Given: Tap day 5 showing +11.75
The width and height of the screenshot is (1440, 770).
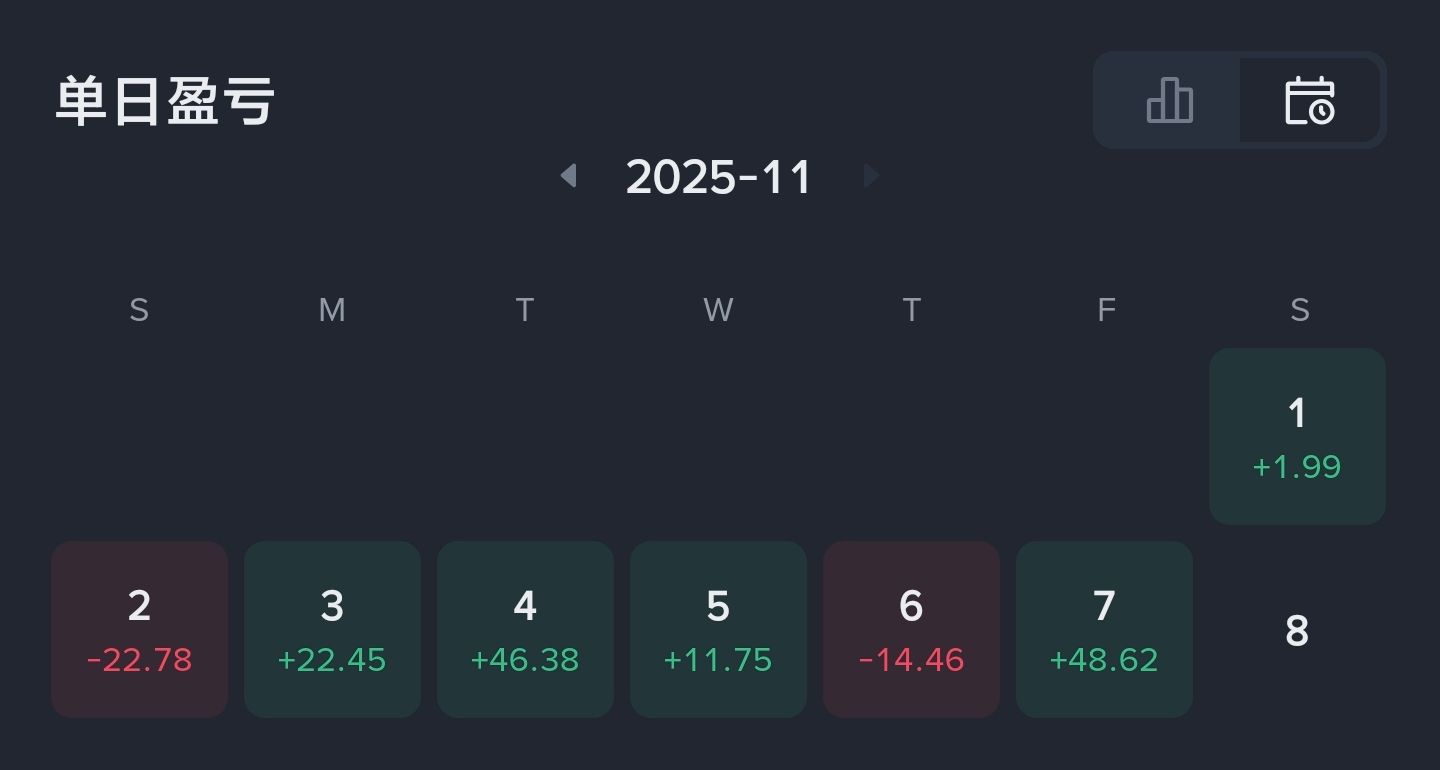Looking at the screenshot, I should pyautogui.click(x=718, y=629).
